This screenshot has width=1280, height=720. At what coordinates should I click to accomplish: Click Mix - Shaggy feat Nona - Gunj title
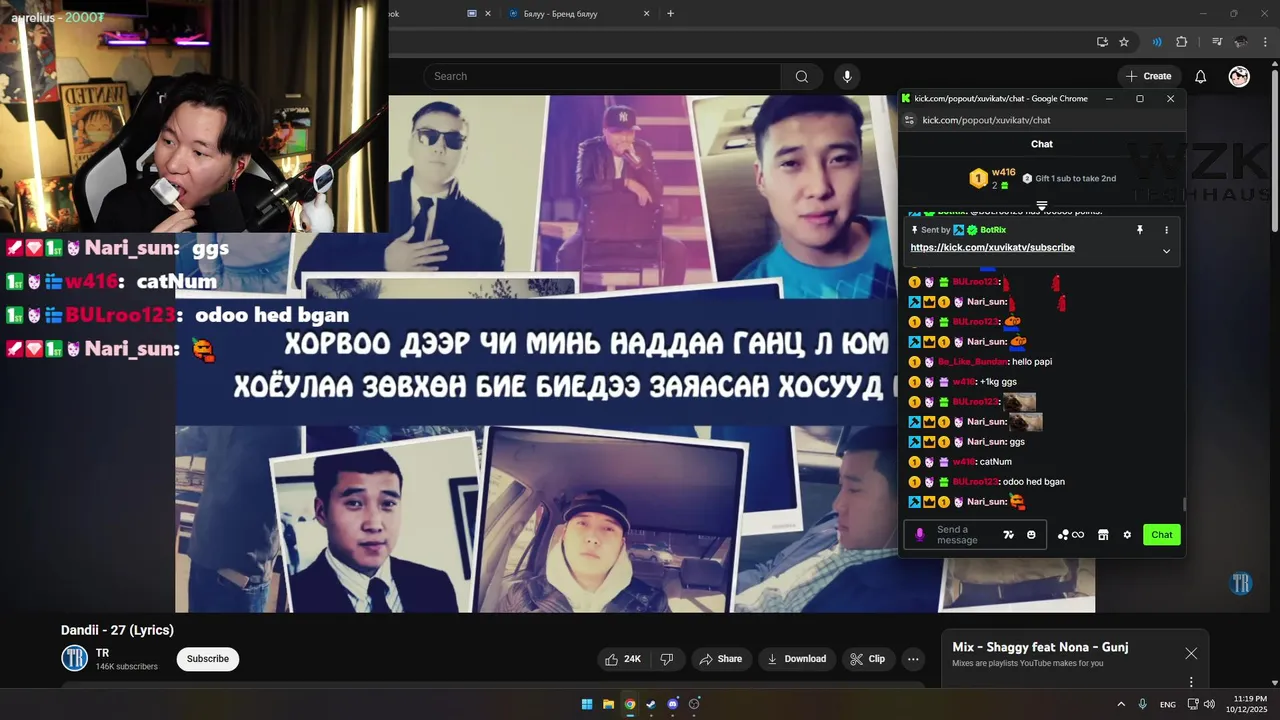tap(1040, 647)
